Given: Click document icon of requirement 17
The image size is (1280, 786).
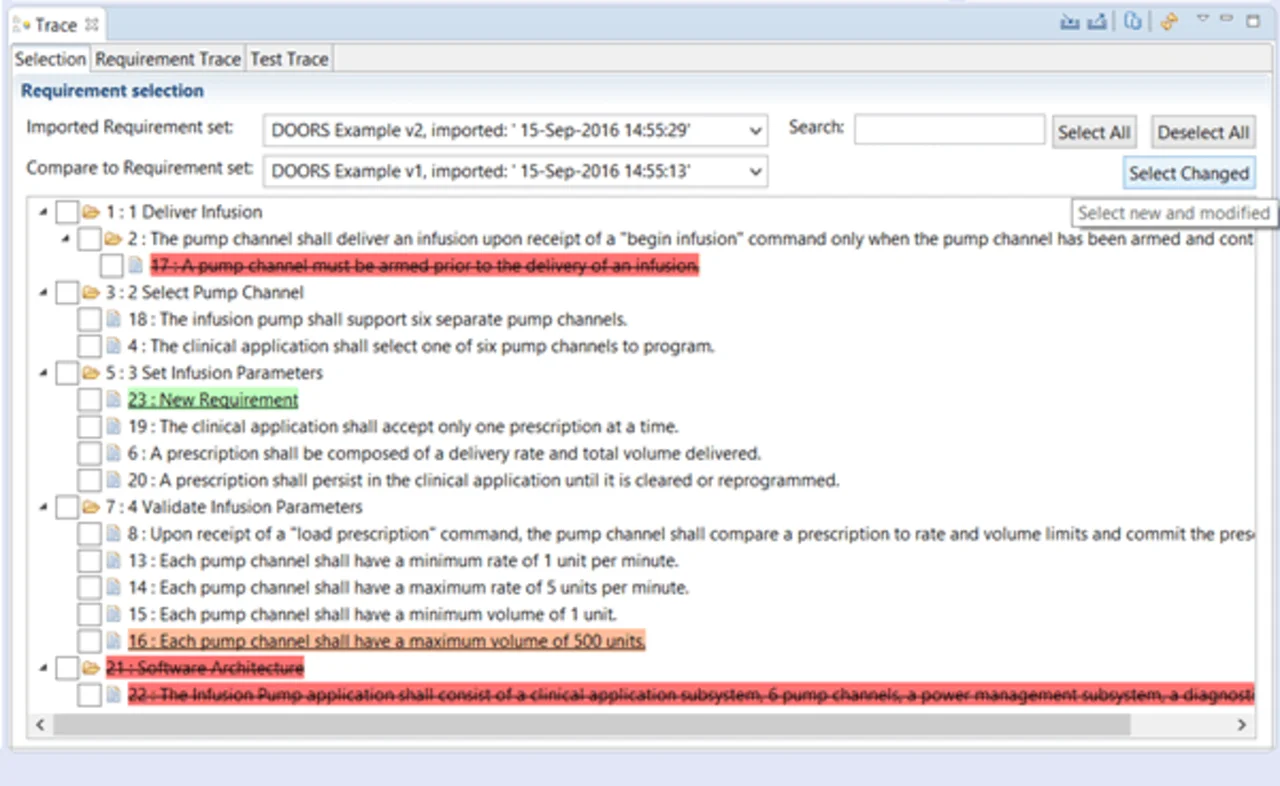Looking at the screenshot, I should pos(136,266).
